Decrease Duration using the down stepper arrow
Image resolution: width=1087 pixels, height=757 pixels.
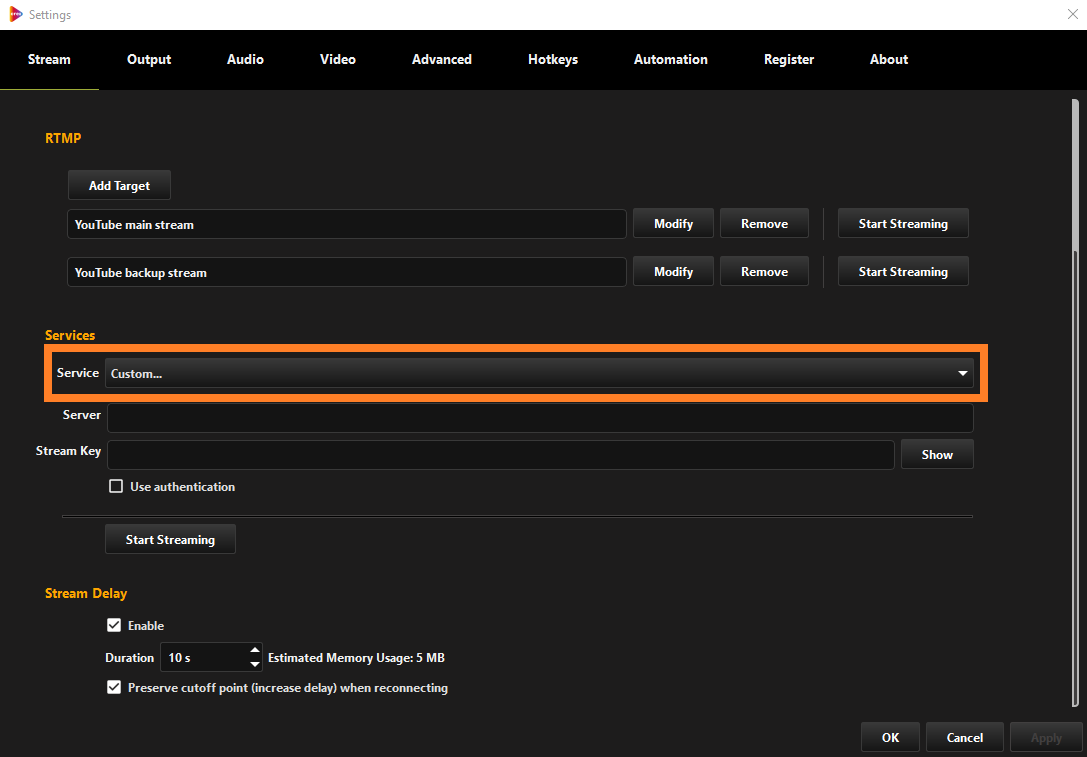point(255,663)
